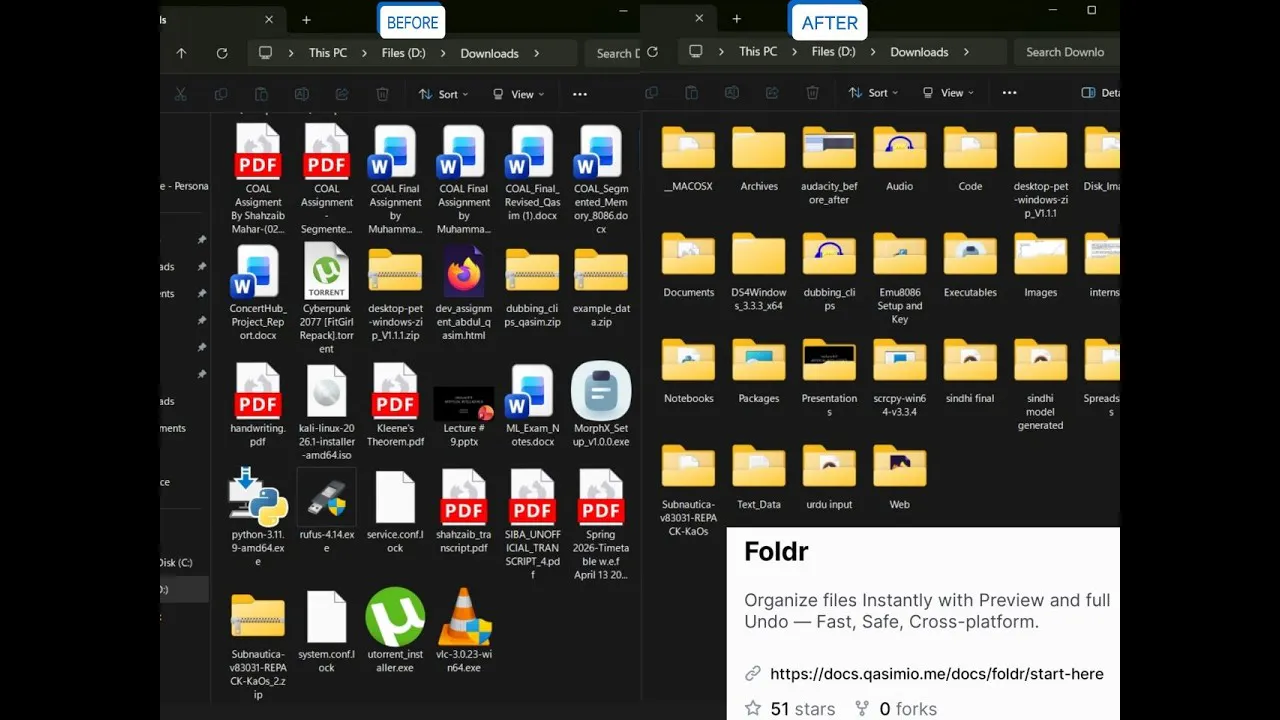1280x720 pixels.
Task: Click Downloads in the left BEFORE window breadcrumb
Action: (490, 53)
